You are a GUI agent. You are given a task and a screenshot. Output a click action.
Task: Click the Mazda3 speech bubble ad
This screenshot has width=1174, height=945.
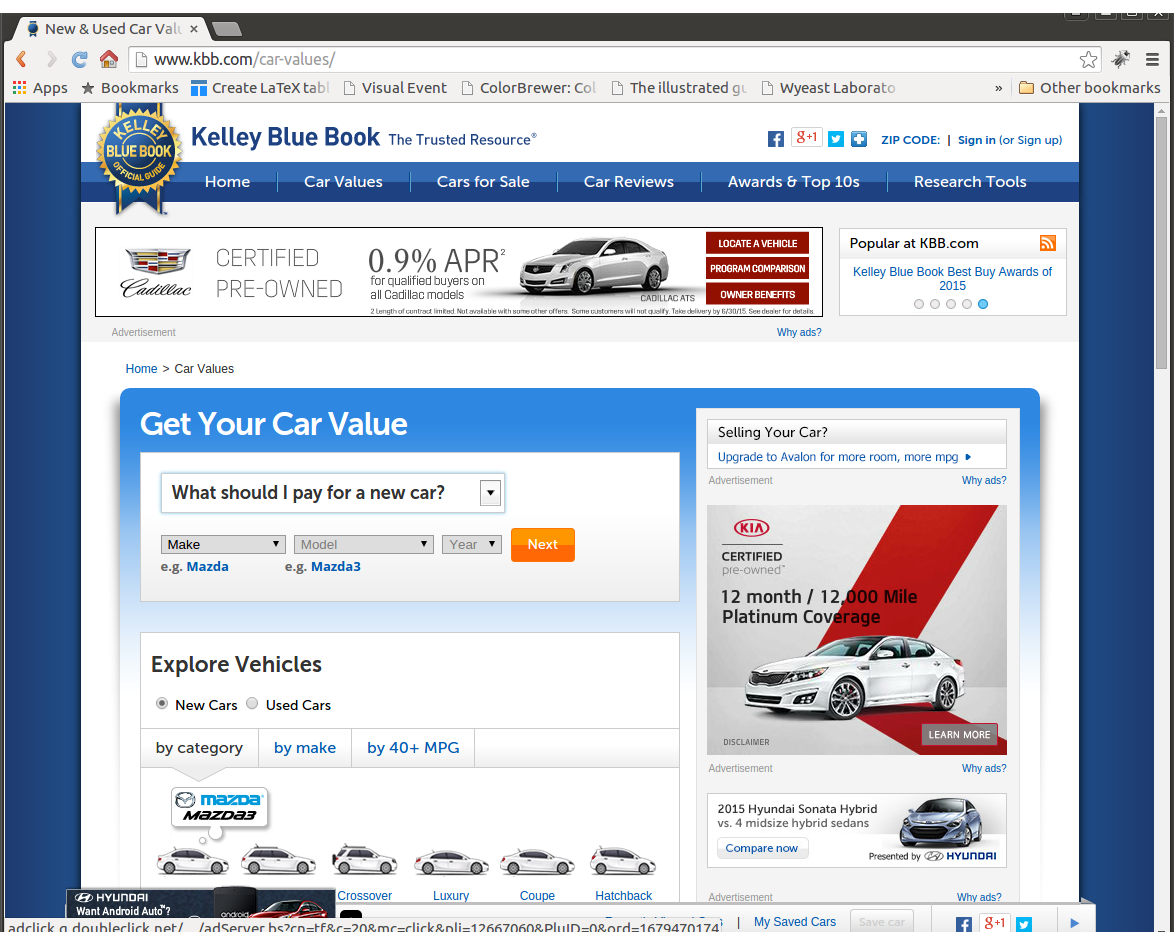(x=220, y=808)
